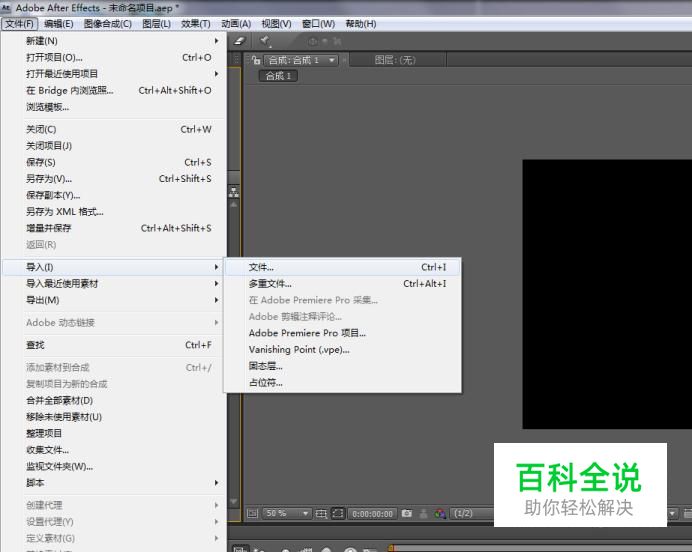Screen dimensions: 692x552
Task: Open the 帮助(H) menu
Action: pyautogui.click(x=361, y=24)
